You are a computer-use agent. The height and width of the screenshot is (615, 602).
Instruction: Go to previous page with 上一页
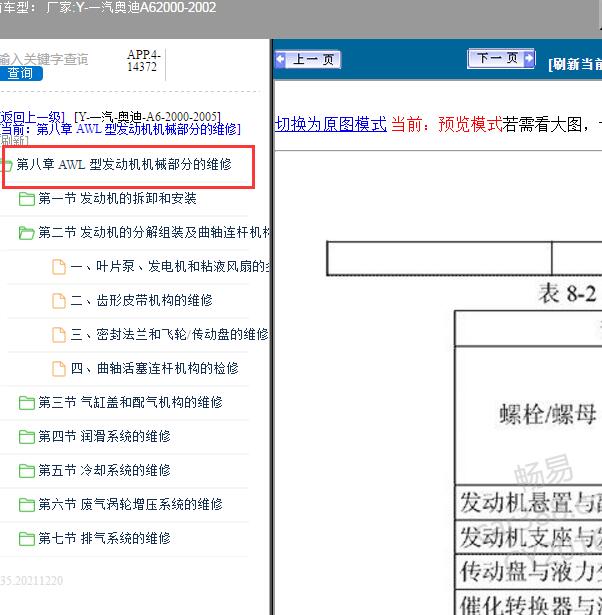pyautogui.click(x=308, y=60)
